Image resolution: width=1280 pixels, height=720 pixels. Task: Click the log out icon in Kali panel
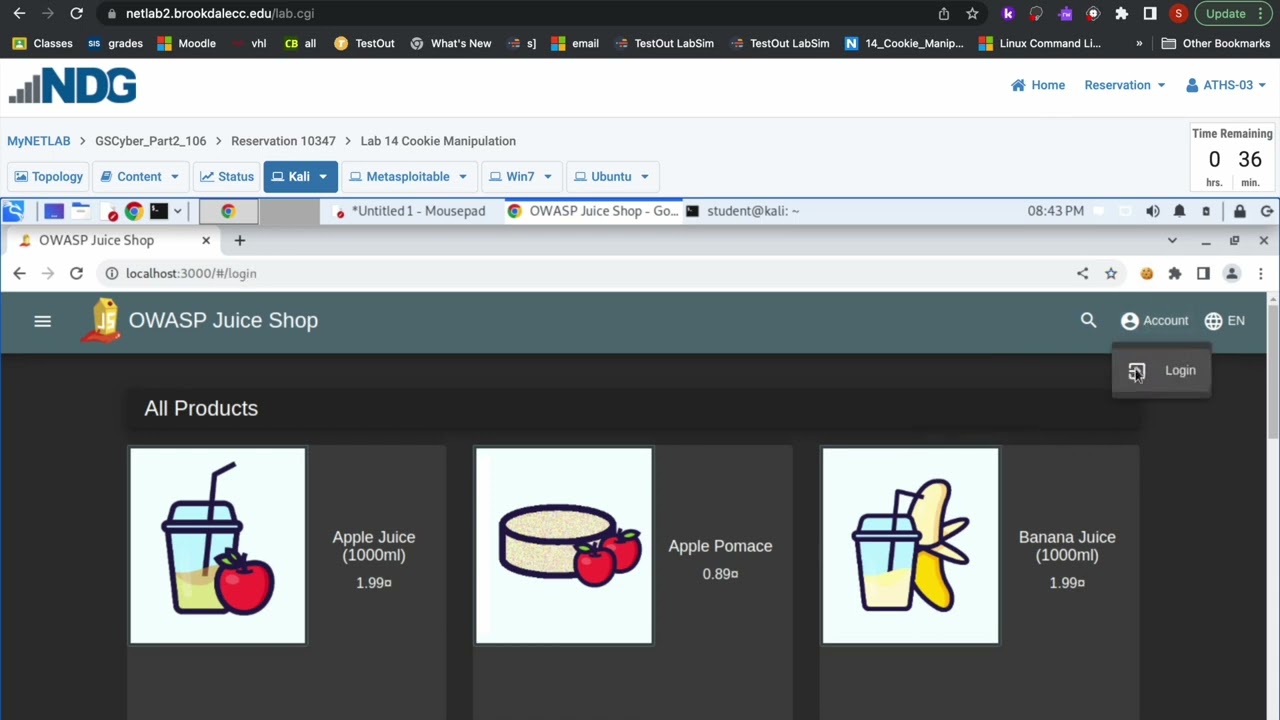coord(1266,211)
